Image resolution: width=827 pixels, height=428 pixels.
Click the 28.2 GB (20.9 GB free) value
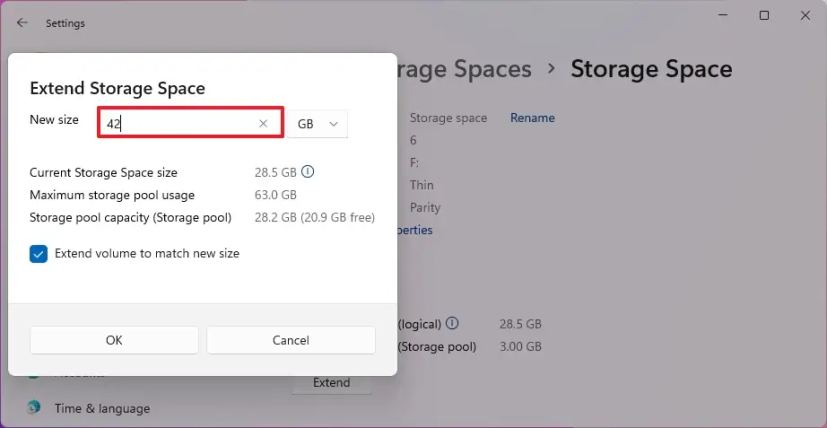tap(315, 217)
